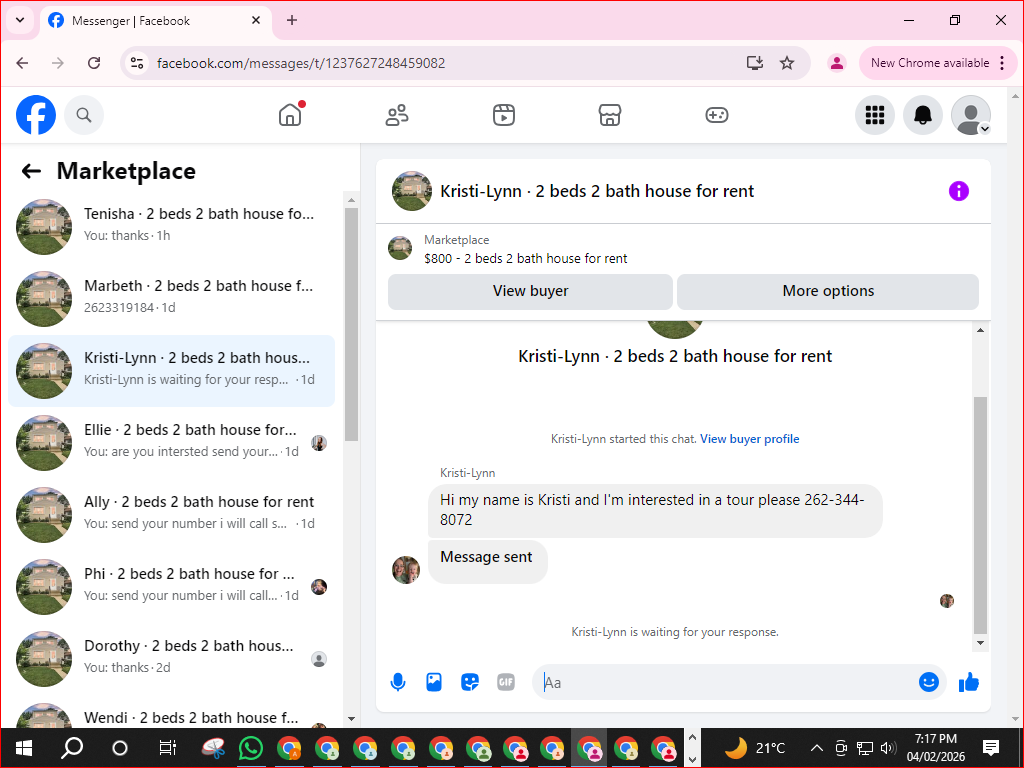Click the conversation scroll up arrow

pyautogui.click(x=980, y=330)
